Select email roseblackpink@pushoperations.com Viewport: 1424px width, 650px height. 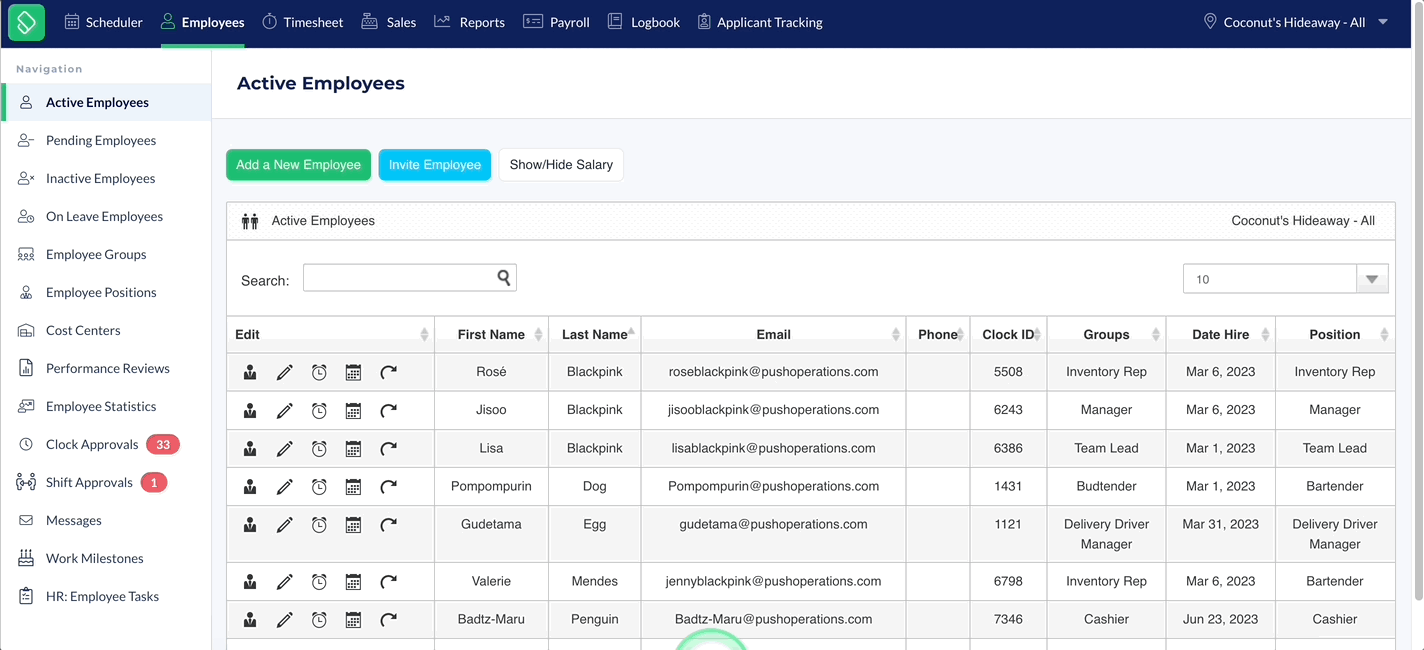(773, 372)
